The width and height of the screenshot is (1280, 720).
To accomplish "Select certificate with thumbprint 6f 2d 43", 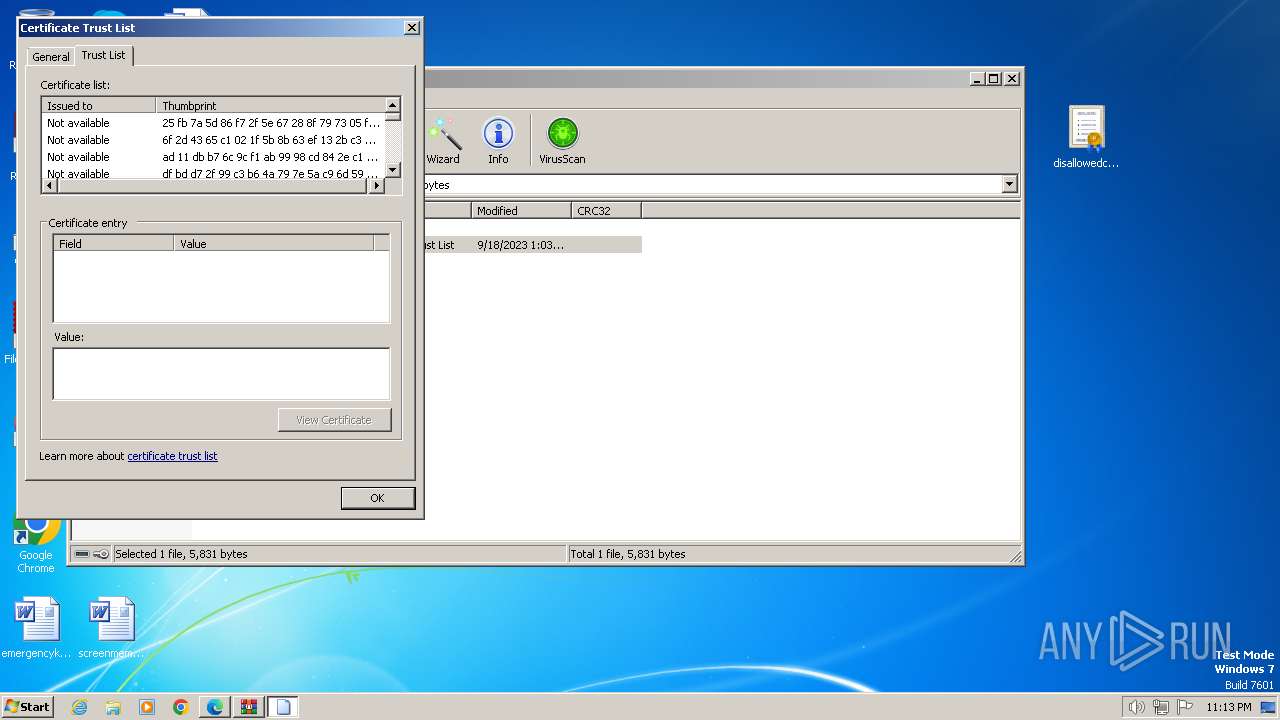I will click(x=213, y=140).
